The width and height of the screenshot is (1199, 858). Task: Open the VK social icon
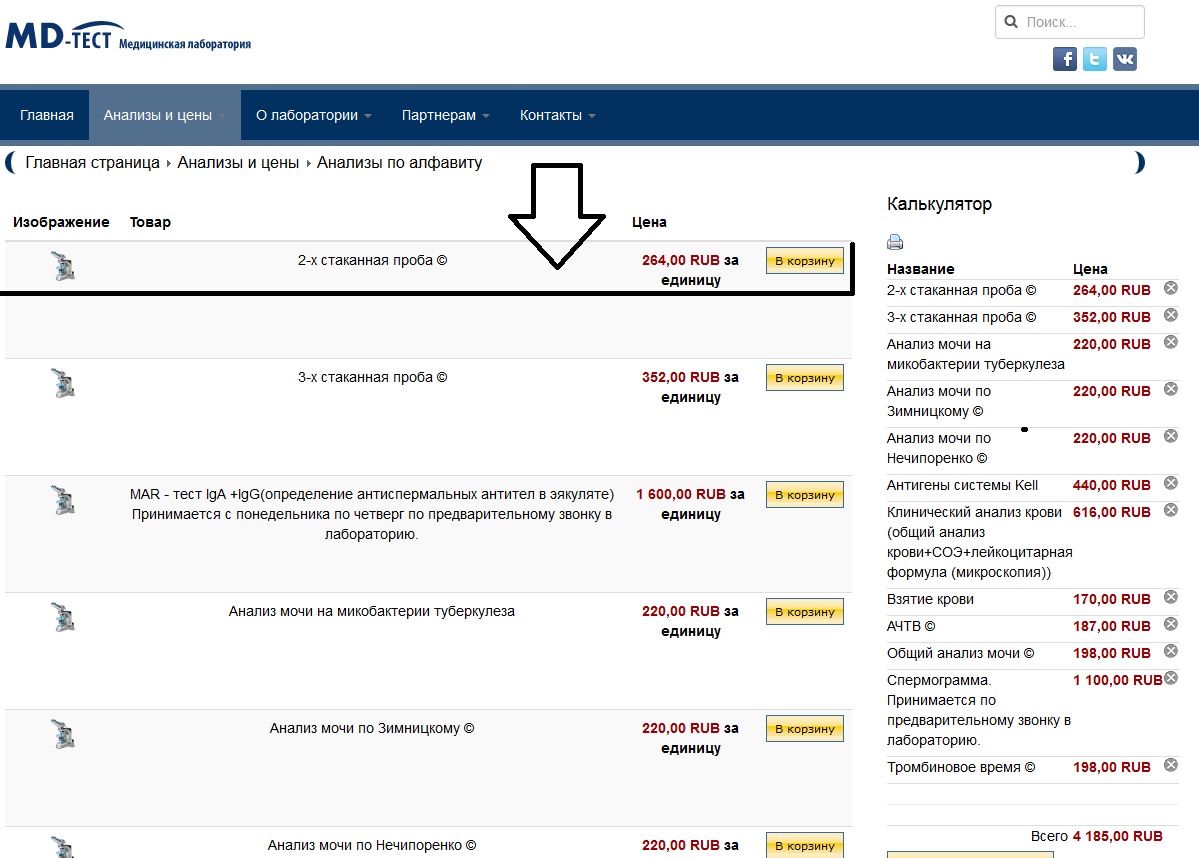pos(1125,59)
